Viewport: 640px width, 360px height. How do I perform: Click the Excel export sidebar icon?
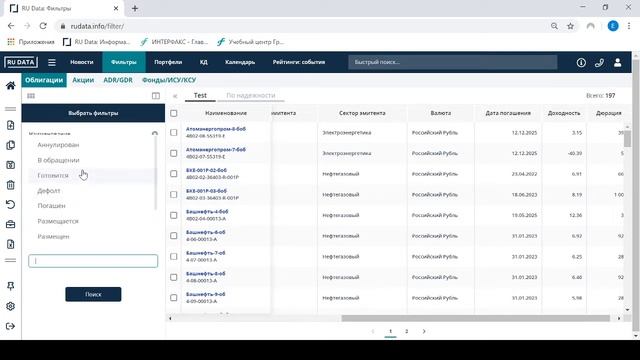pos(11,244)
